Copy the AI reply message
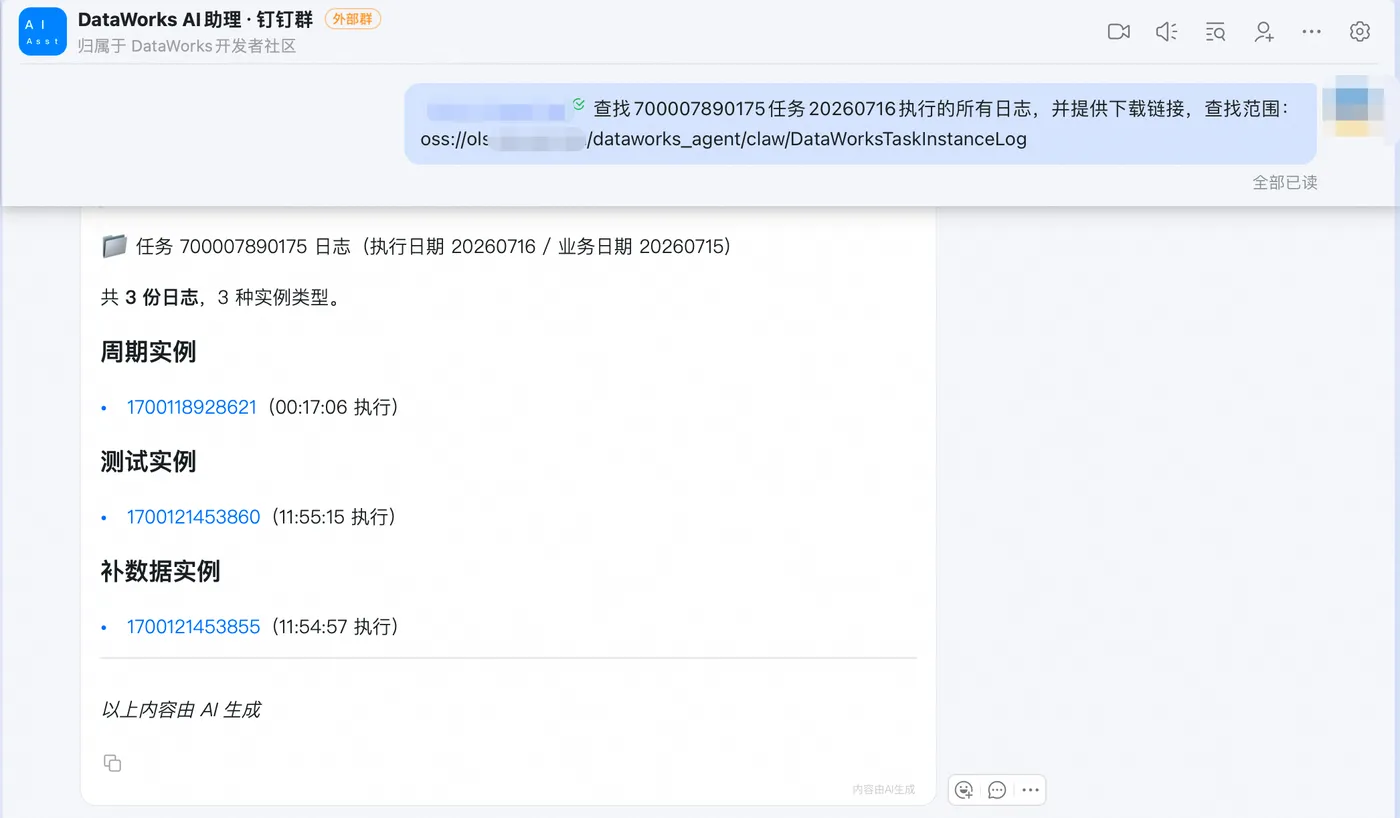Screen dimensions: 1400x818 point(112,763)
